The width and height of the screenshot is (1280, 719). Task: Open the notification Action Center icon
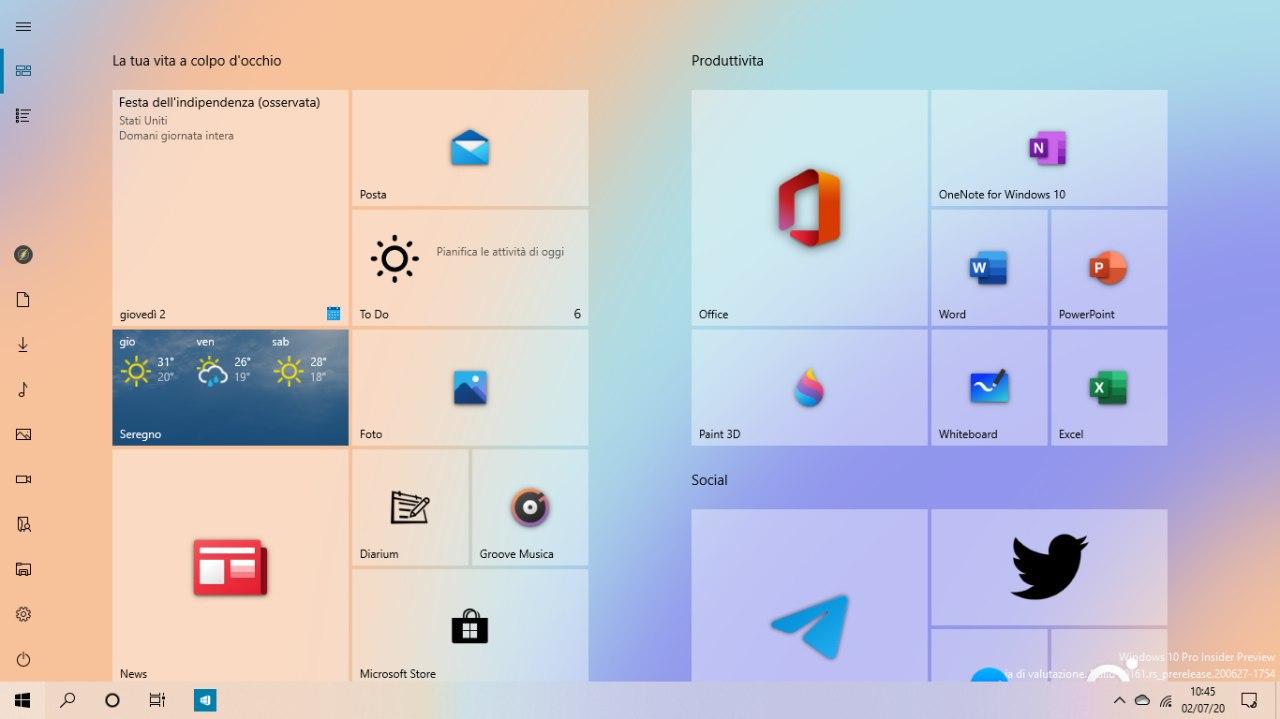(1249, 701)
